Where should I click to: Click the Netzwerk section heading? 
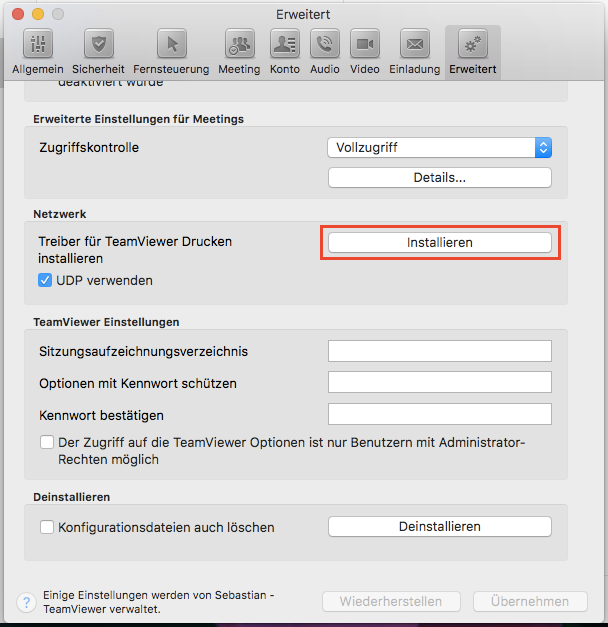[60, 214]
